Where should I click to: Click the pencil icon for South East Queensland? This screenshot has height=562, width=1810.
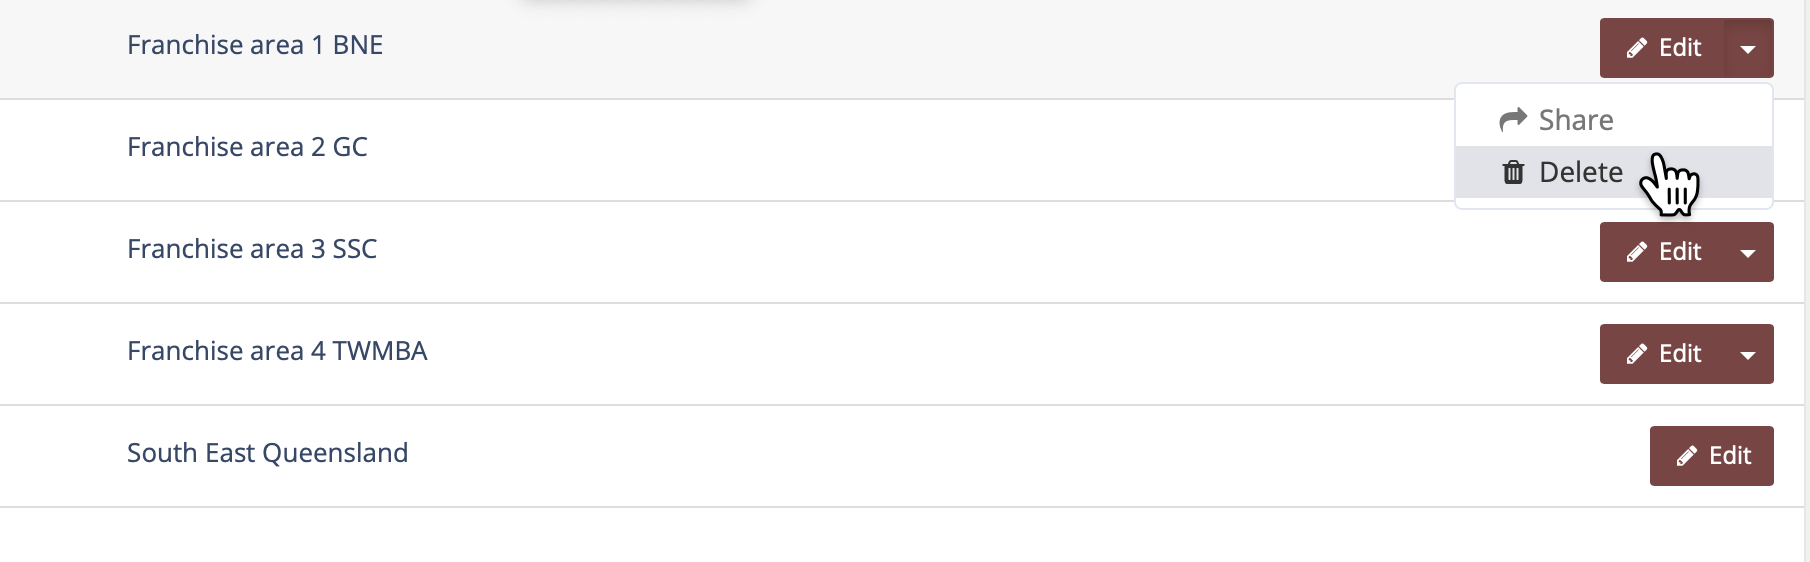coord(1687,456)
